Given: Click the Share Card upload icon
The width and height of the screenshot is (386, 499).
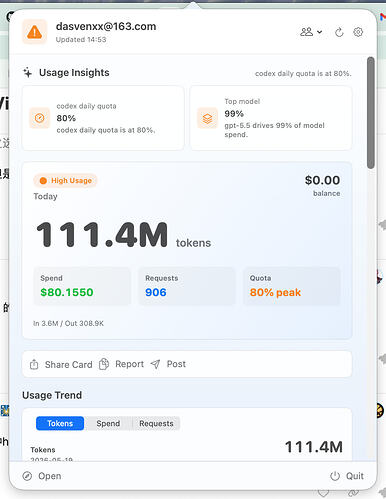Looking at the screenshot, I should pyautogui.click(x=34, y=364).
